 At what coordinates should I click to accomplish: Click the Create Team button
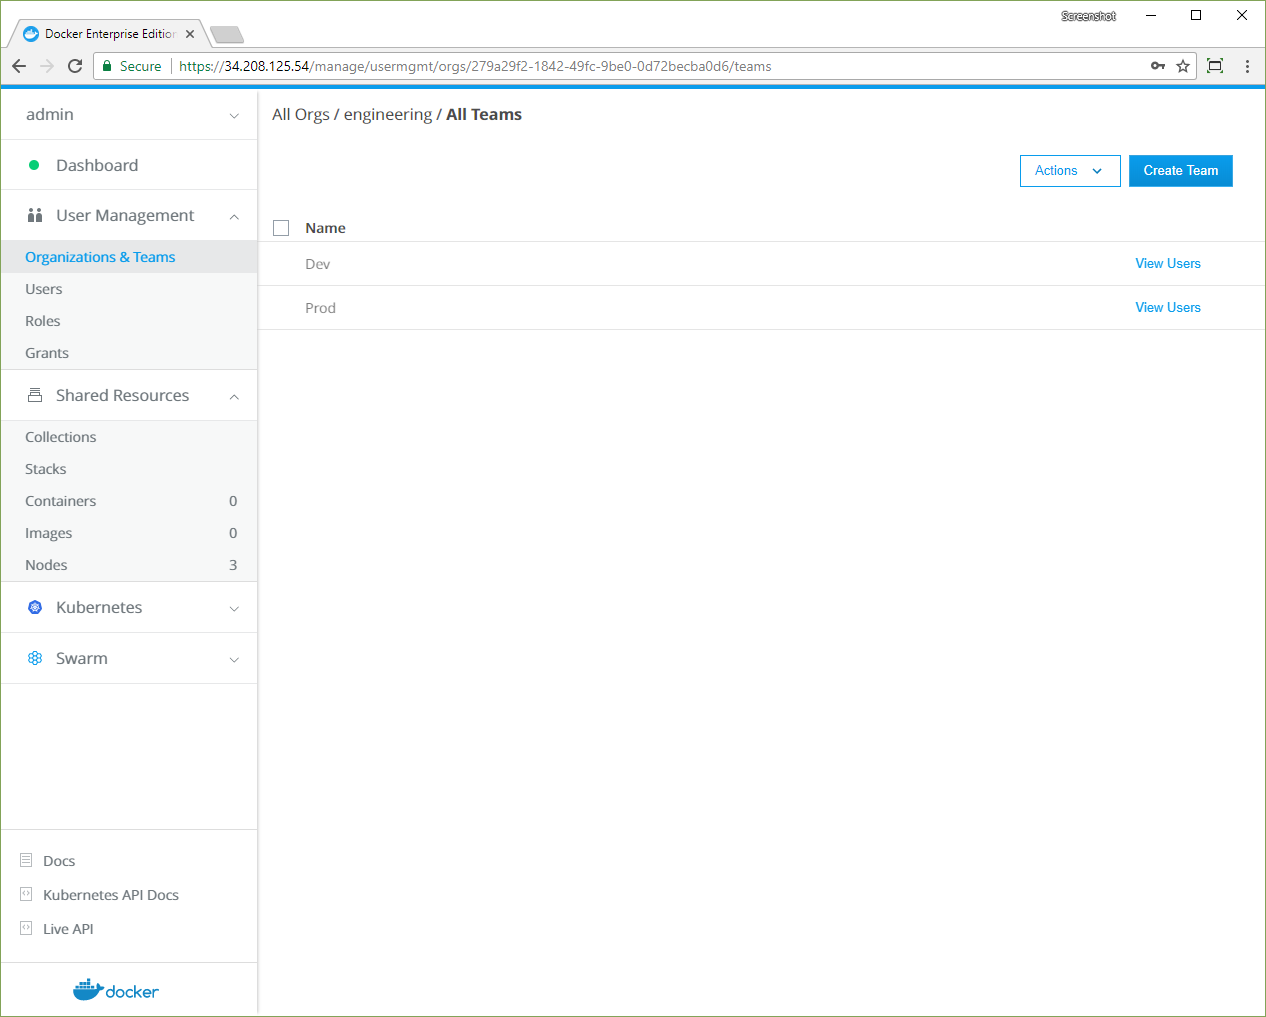coord(1180,171)
